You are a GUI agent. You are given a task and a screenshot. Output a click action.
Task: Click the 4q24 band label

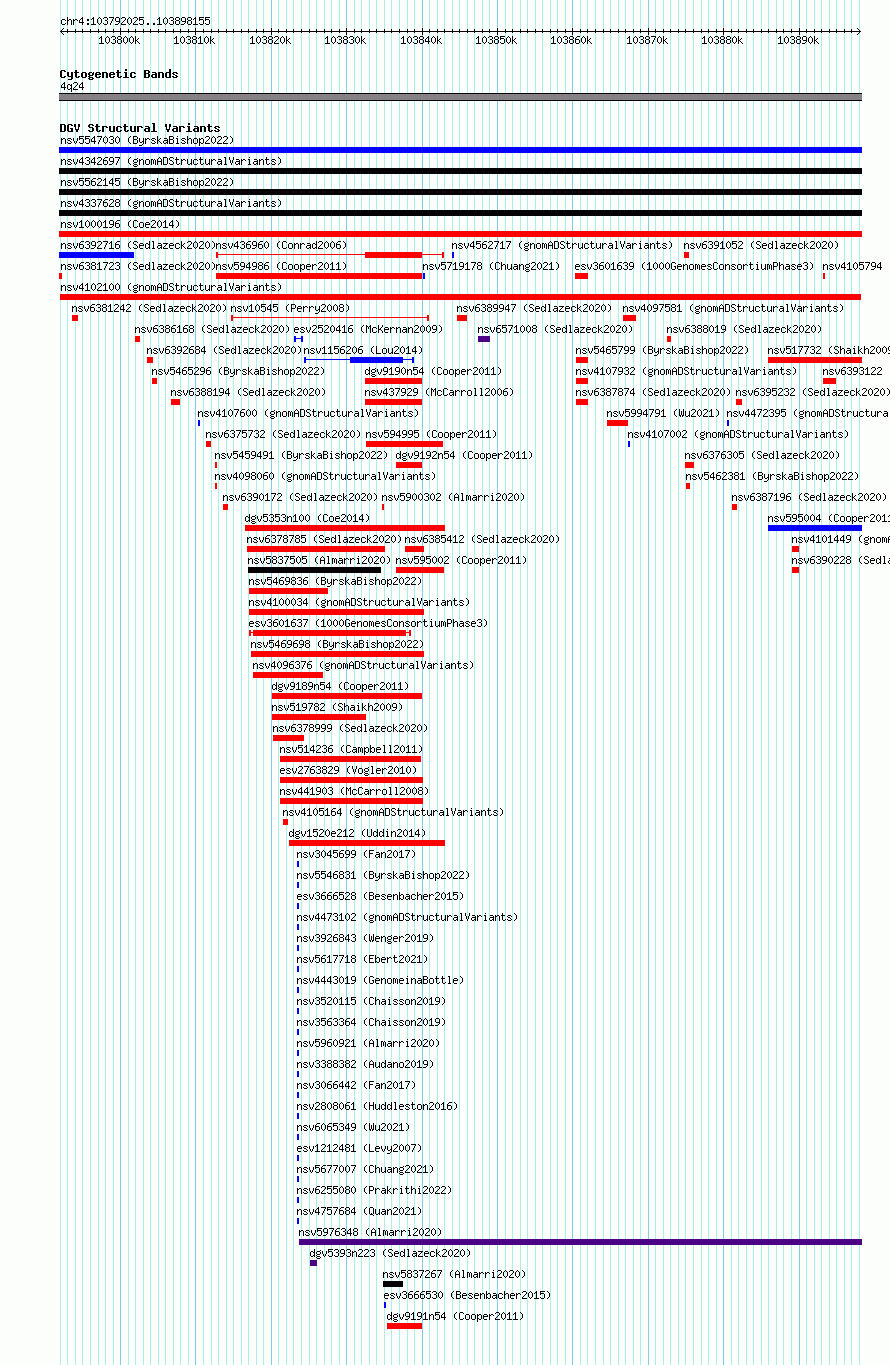[72, 86]
